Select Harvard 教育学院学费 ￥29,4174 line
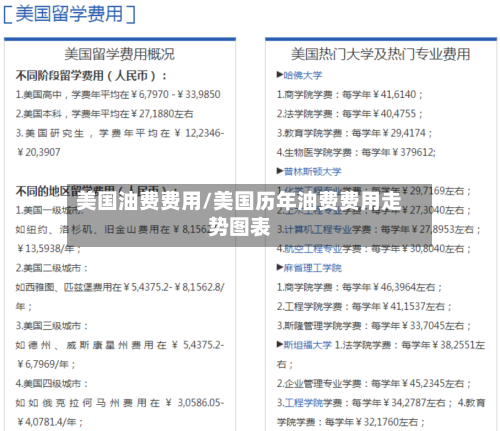 pyautogui.click(x=354, y=133)
